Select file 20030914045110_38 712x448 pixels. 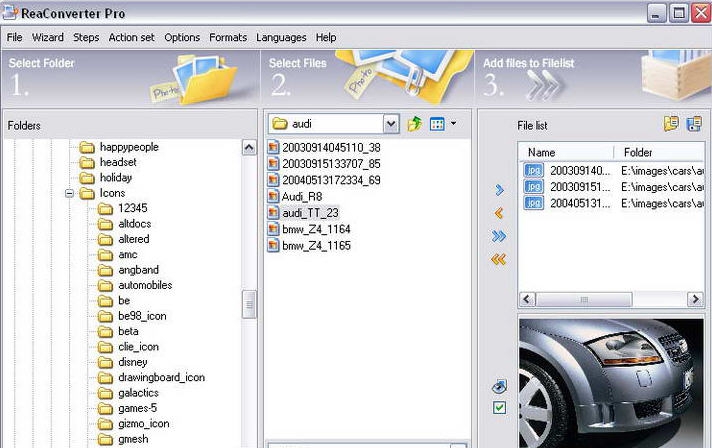pyautogui.click(x=331, y=148)
